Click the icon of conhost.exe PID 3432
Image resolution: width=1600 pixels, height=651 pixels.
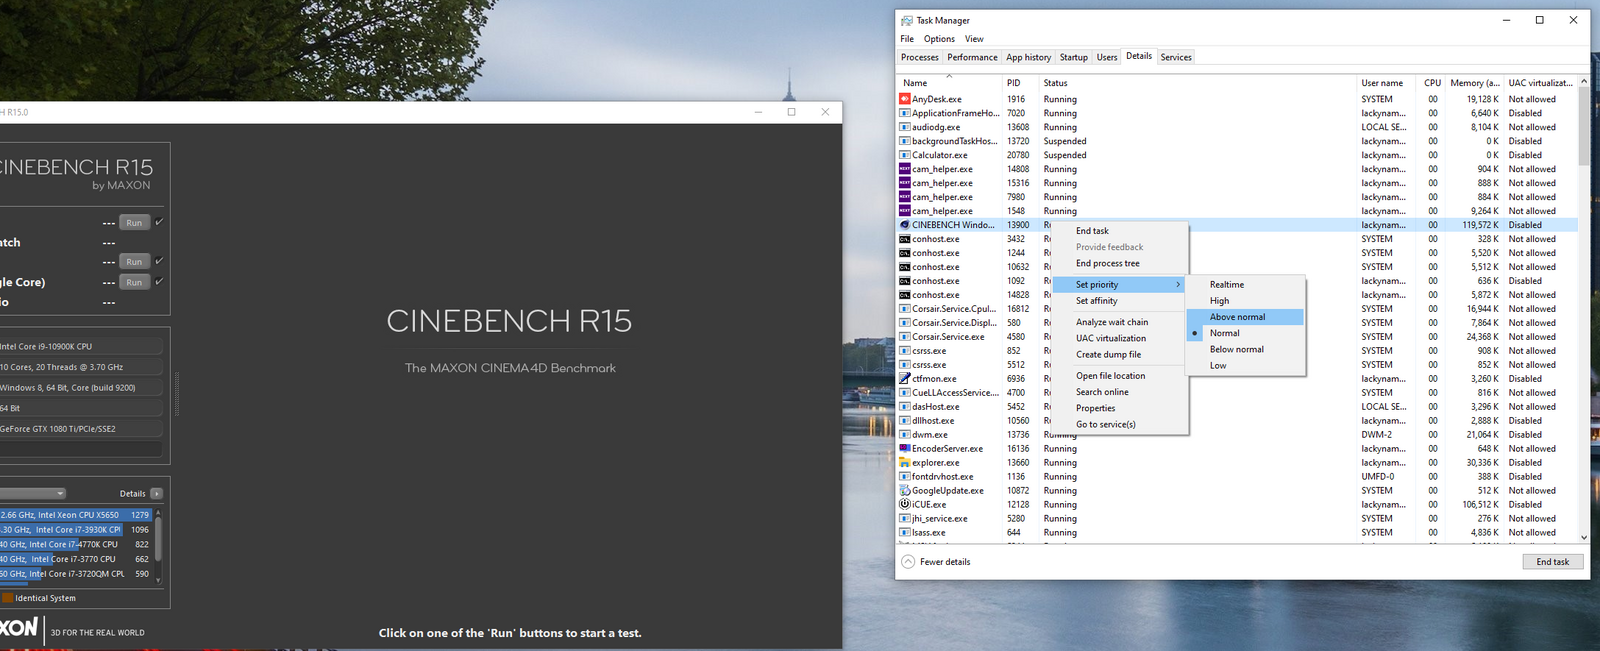pyautogui.click(x=905, y=239)
